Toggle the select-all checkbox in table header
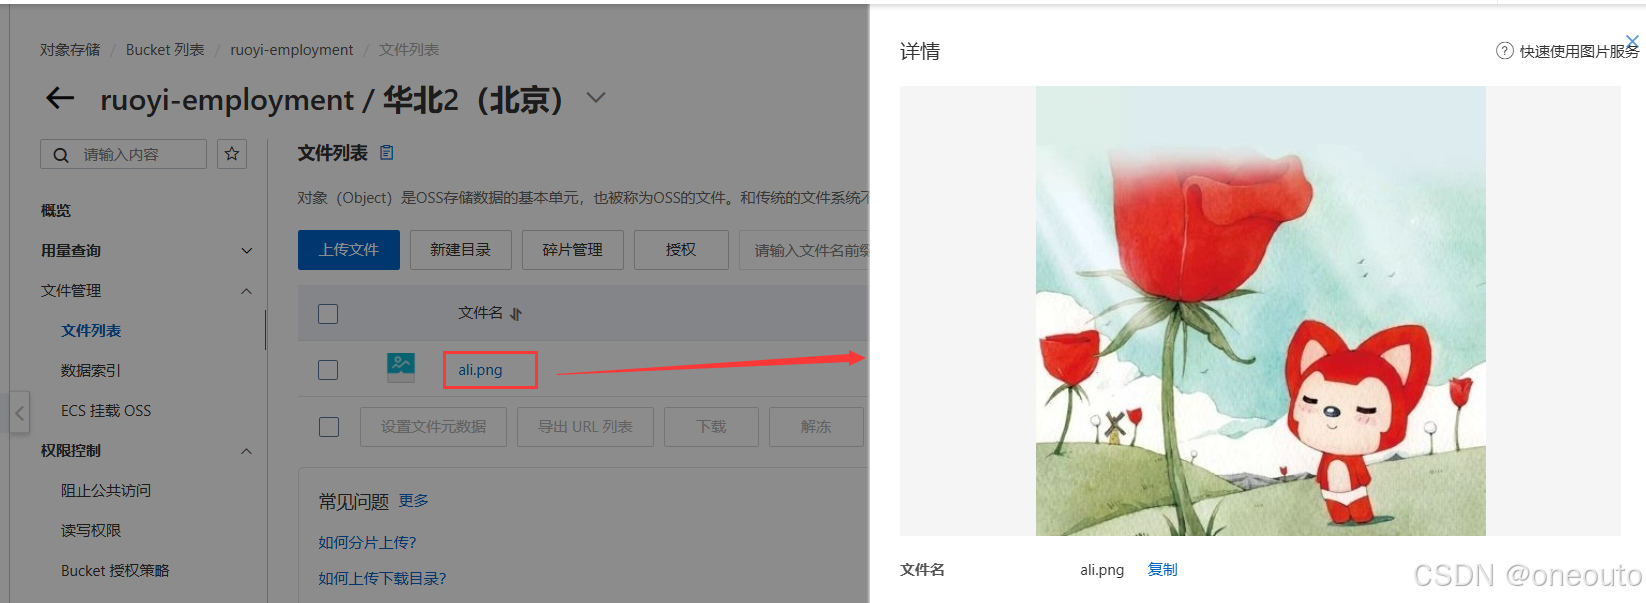The width and height of the screenshot is (1646, 603). (x=328, y=314)
